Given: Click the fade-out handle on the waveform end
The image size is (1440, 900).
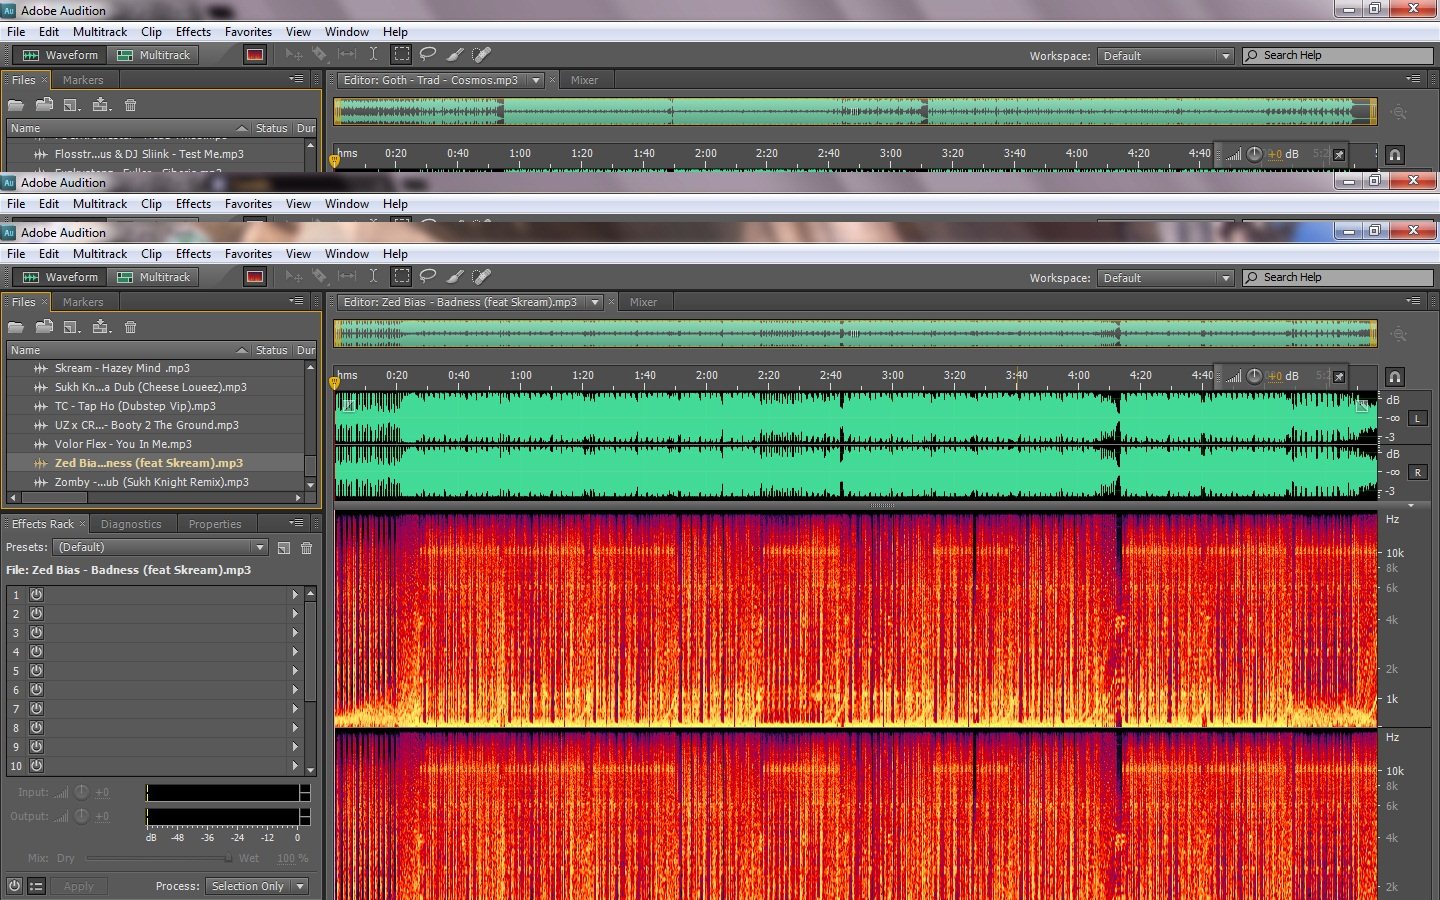Looking at the screenshot, I should [x=1362, y=405].
